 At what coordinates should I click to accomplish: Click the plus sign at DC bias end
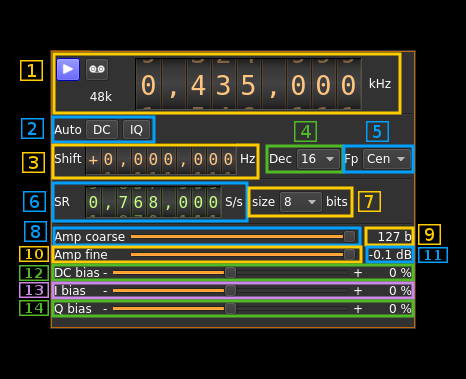[358, 273]
